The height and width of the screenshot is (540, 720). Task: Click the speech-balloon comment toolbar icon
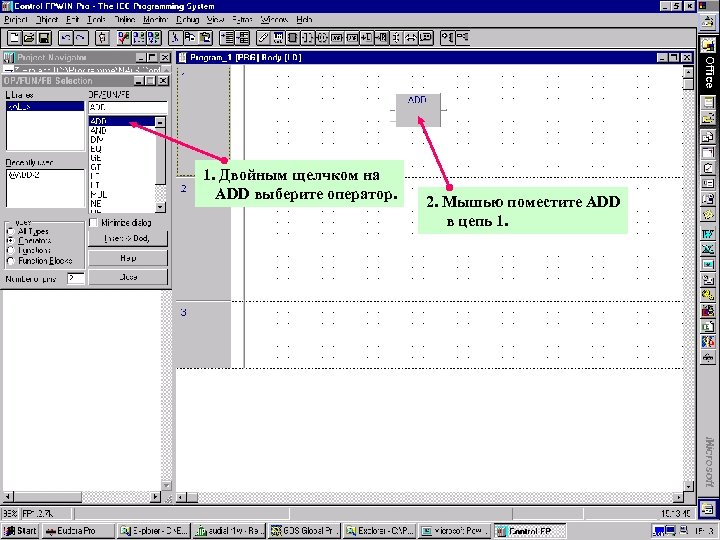pyautogui.click(x=426, y=38)
